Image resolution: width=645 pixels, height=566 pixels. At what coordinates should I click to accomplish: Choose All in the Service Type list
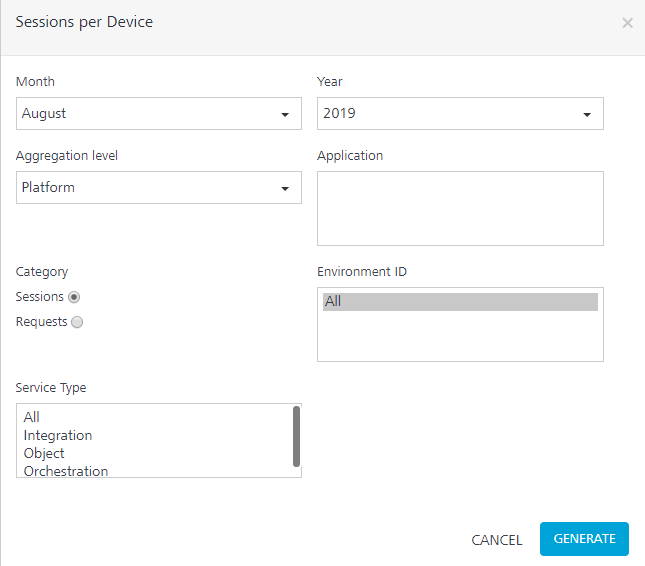click(x=32, y=417)
